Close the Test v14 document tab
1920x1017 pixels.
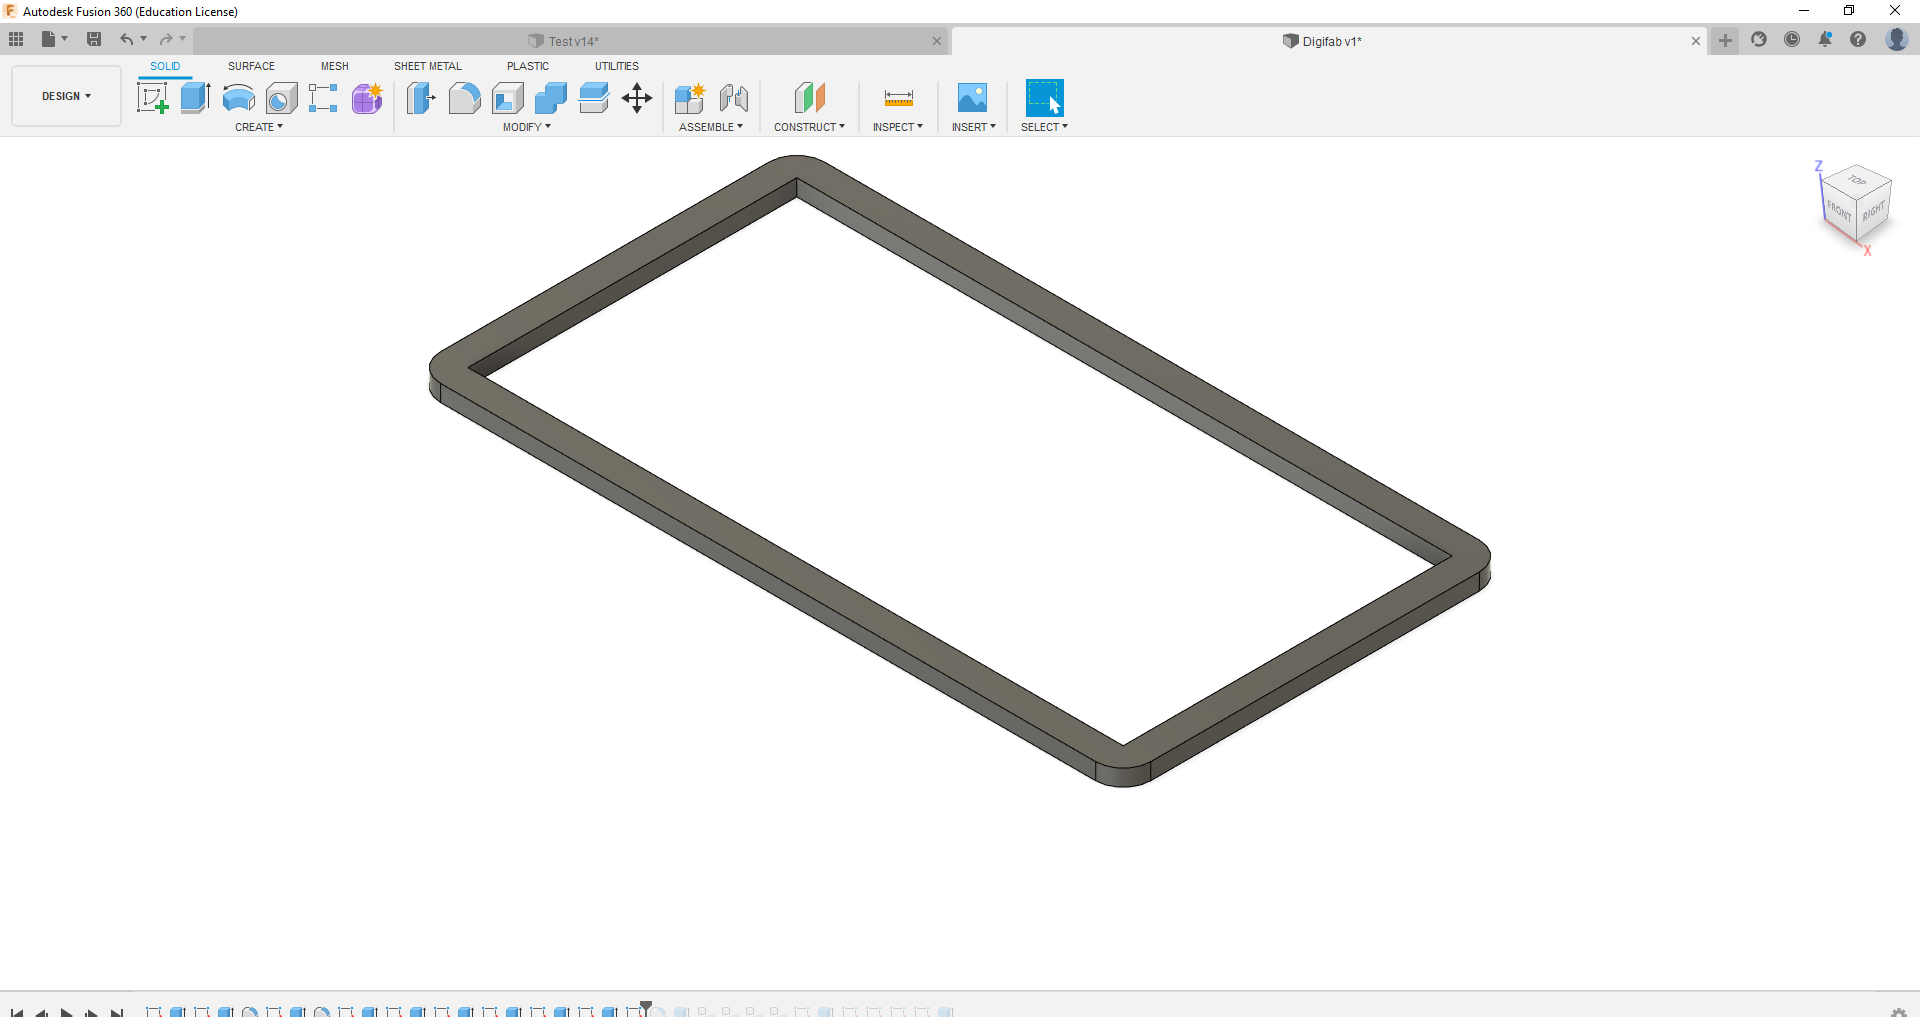[937, 41]
